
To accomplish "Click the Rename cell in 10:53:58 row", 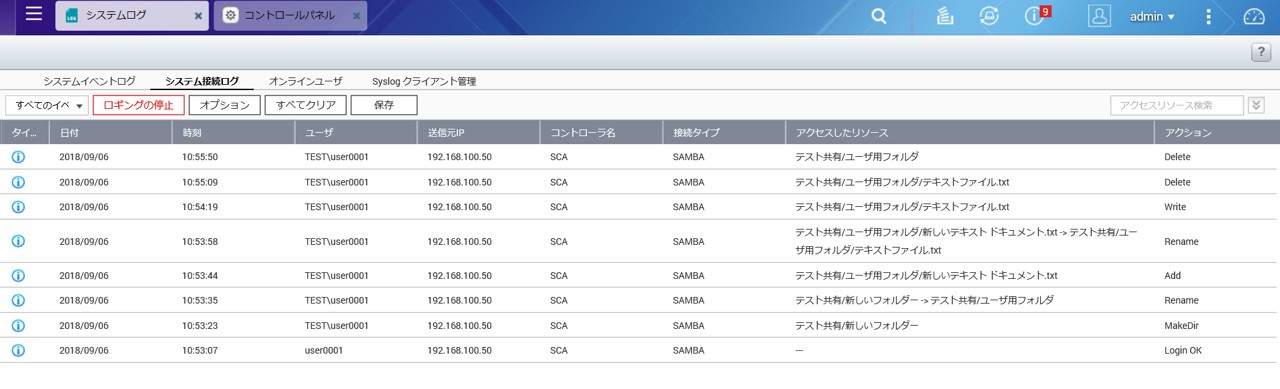I will 1181,241.
